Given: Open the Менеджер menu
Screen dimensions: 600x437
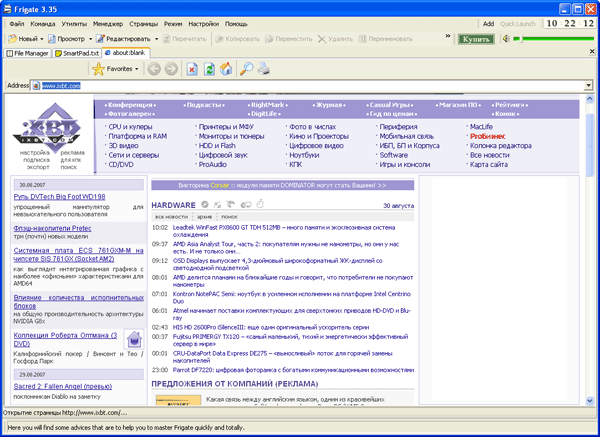Looking at the screenshot, I should click(x=108, y=24).
